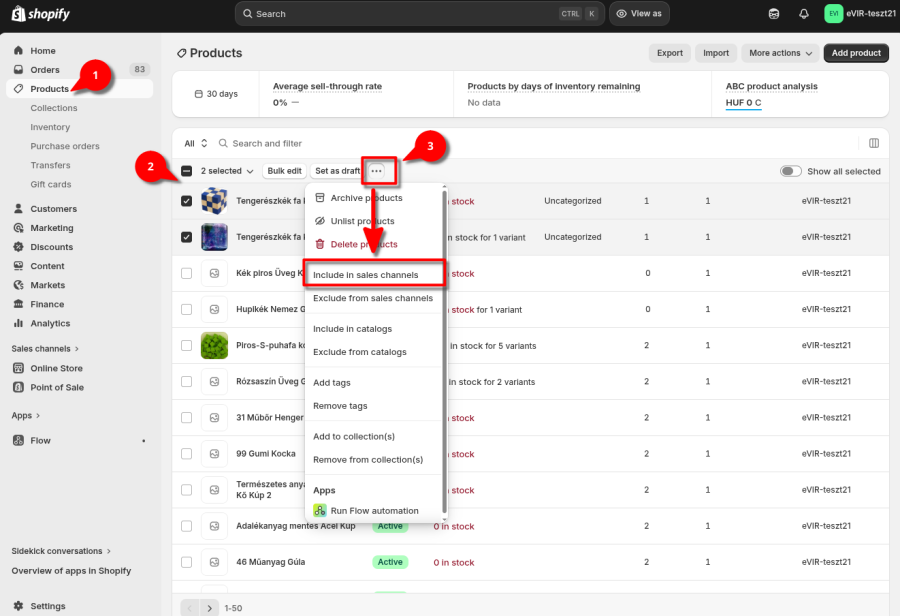Click the scrollbar of the bulk actions menu

click(444, 350)
